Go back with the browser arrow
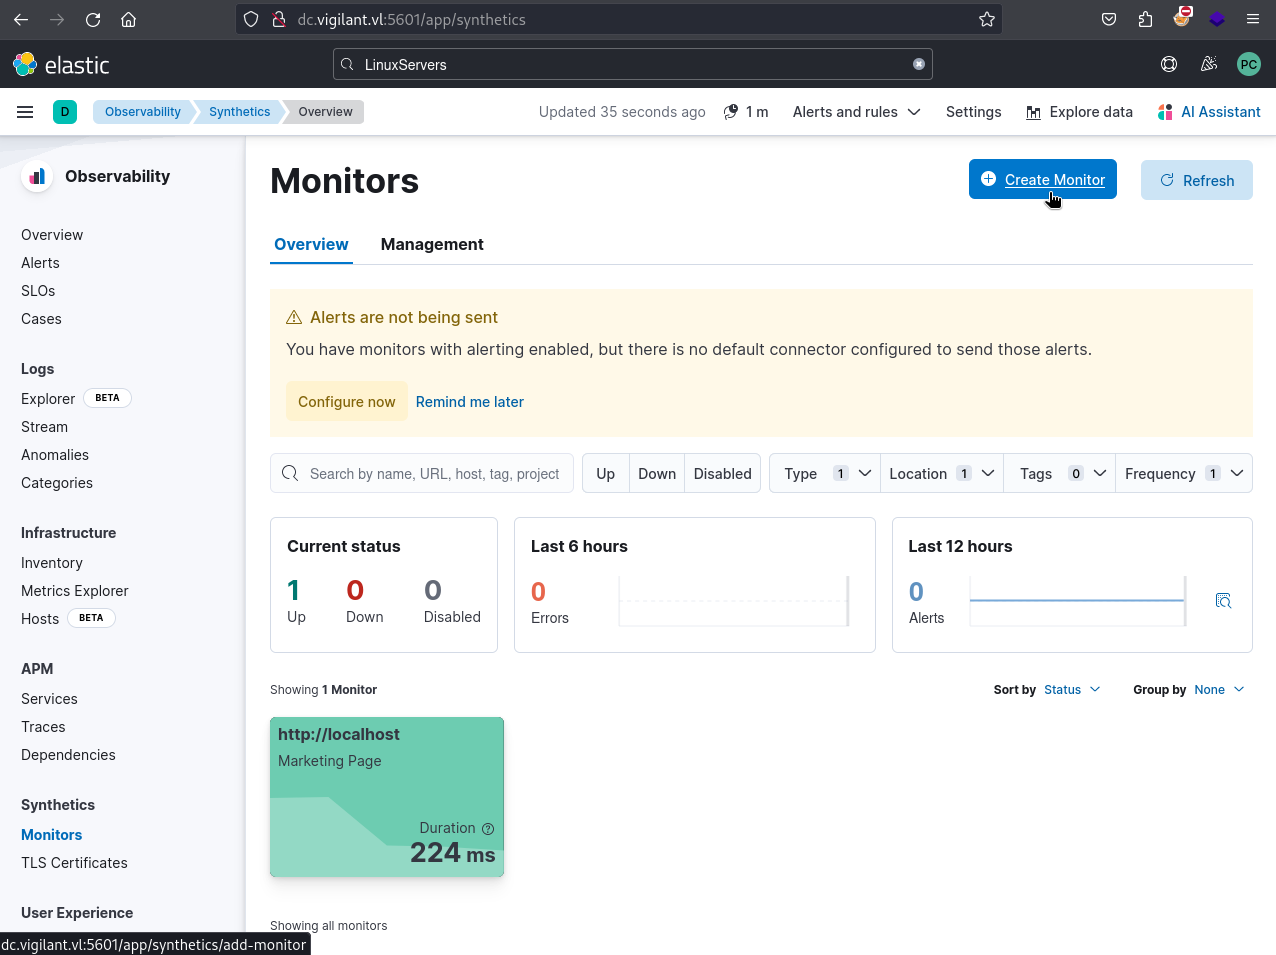The image size is (1276, 955). pos(21,19)
